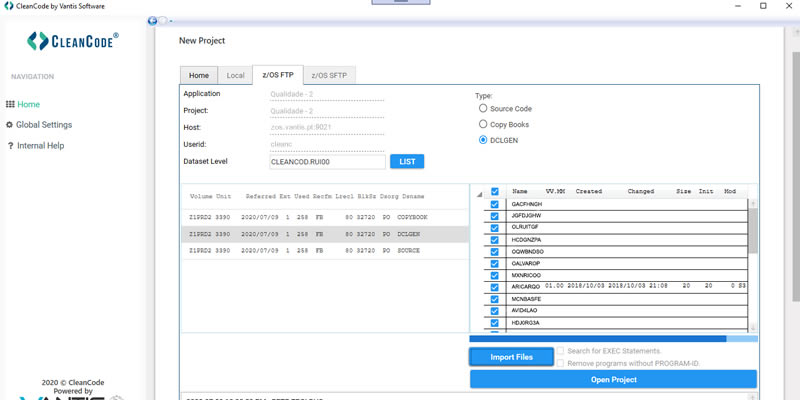The height and width of the screenshot is (400, 800).
Task: Select the Copy Books type radio button
Action: pyautogui.click(x=483, y=124)
